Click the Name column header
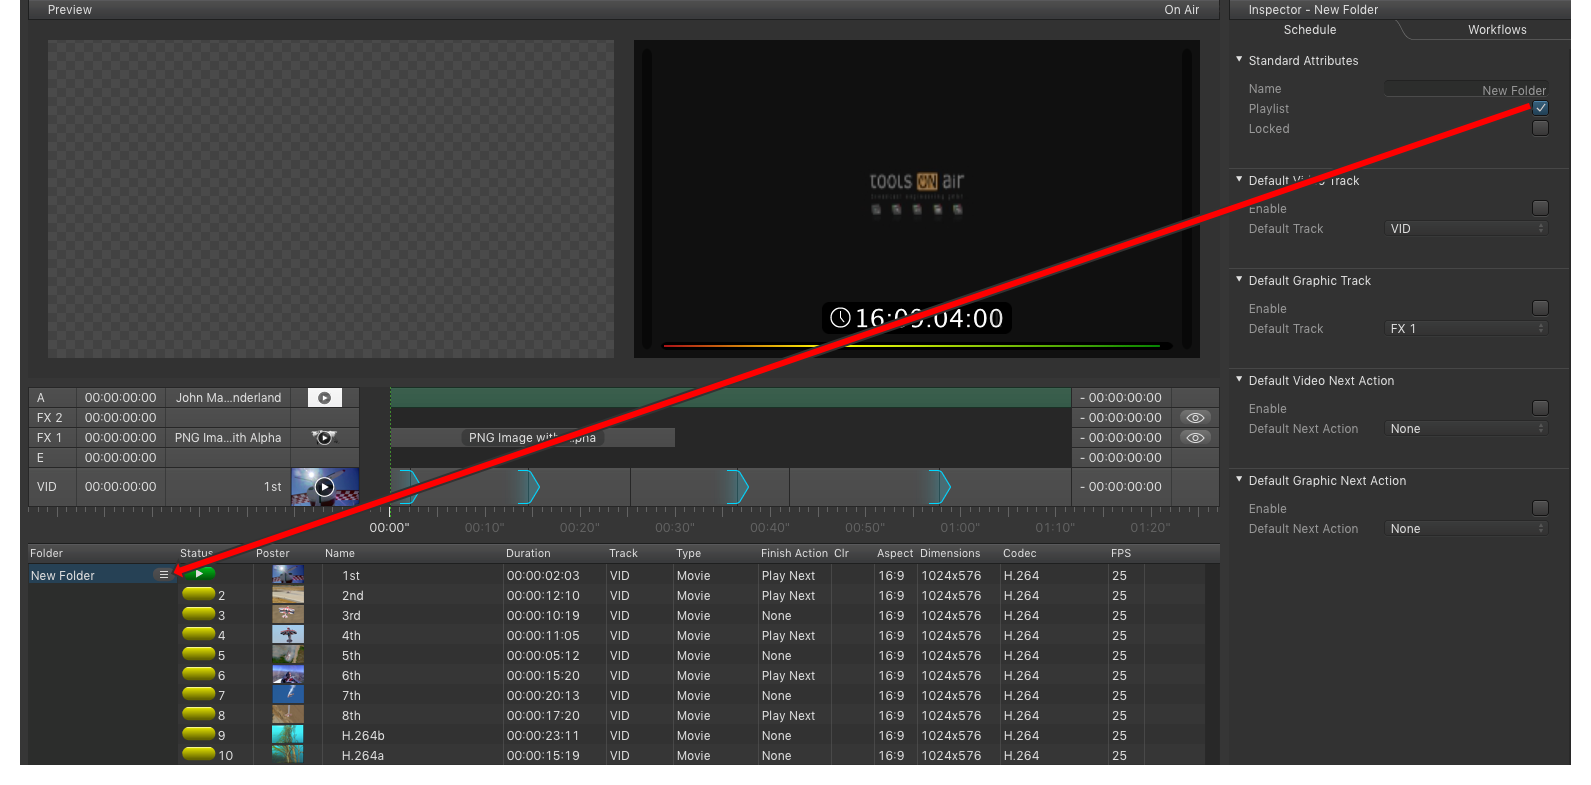 click(x=340, y=553)
